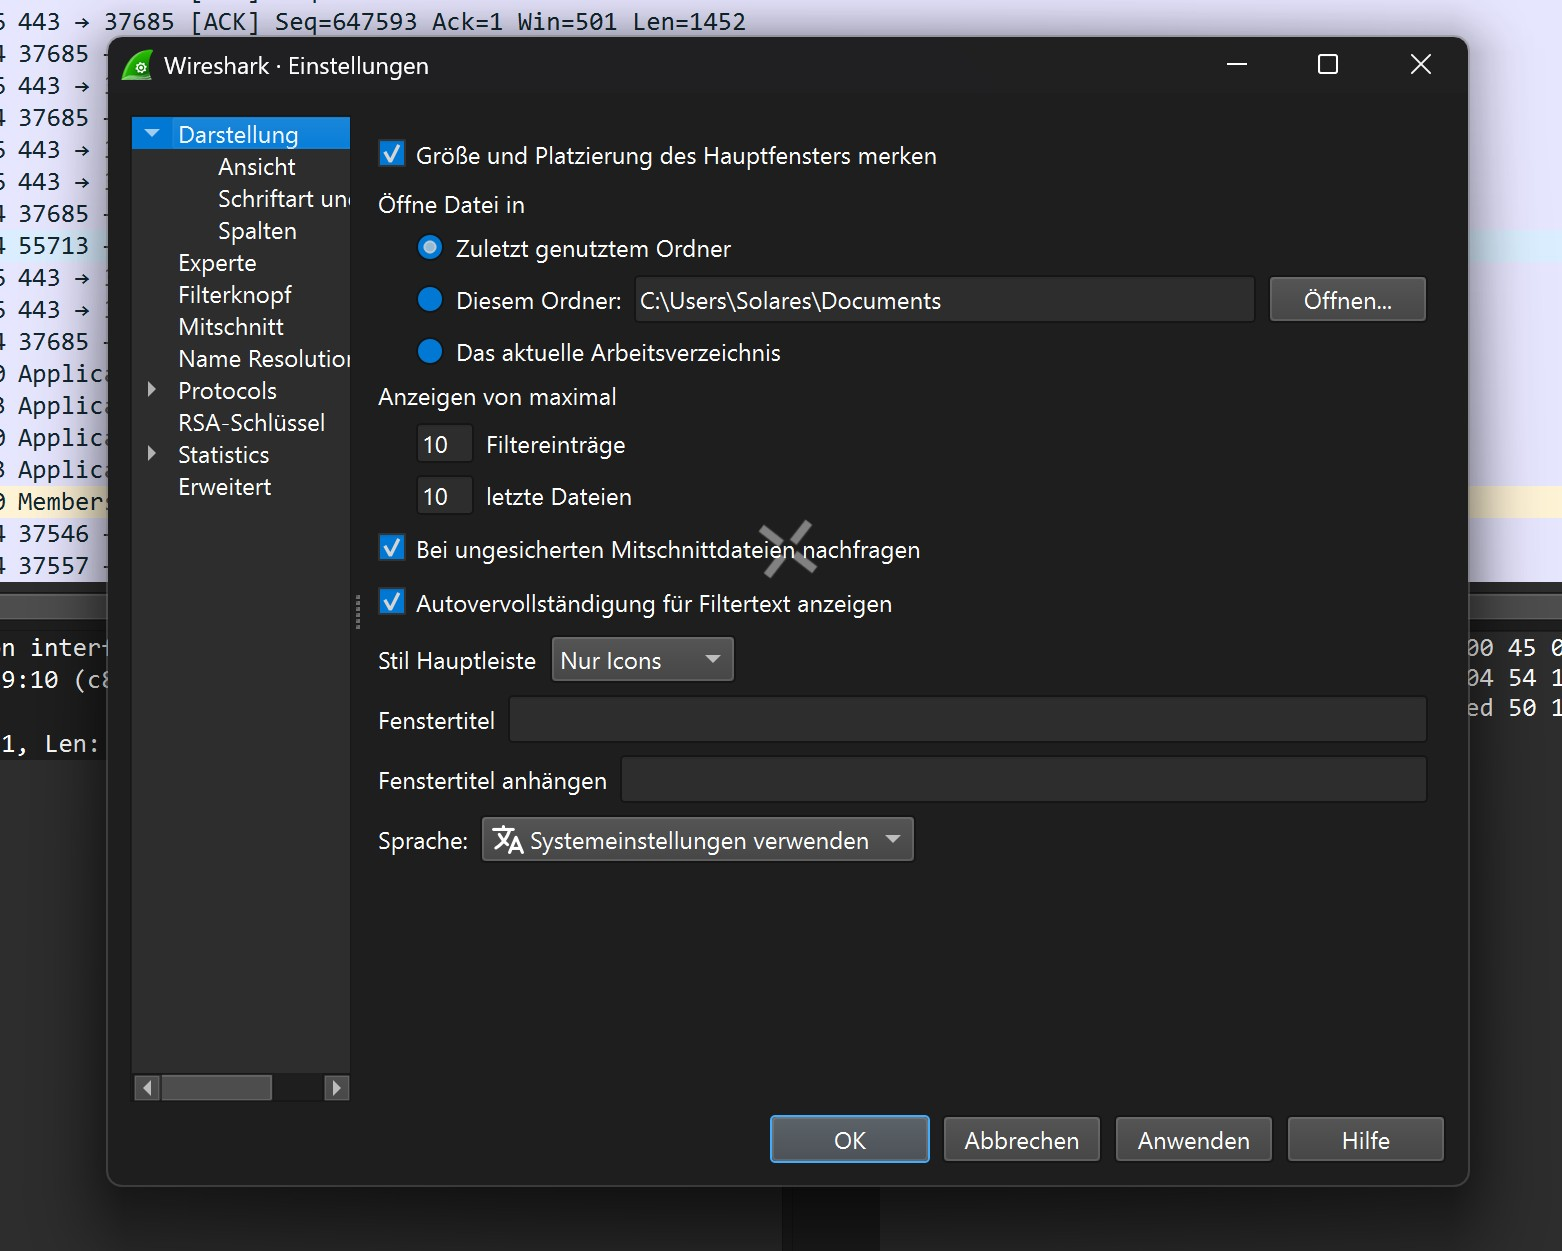Viewport: 1562px width, 1251px height.
Task: Minimize the Einstellungen dialog
Action: (1237, 65)
